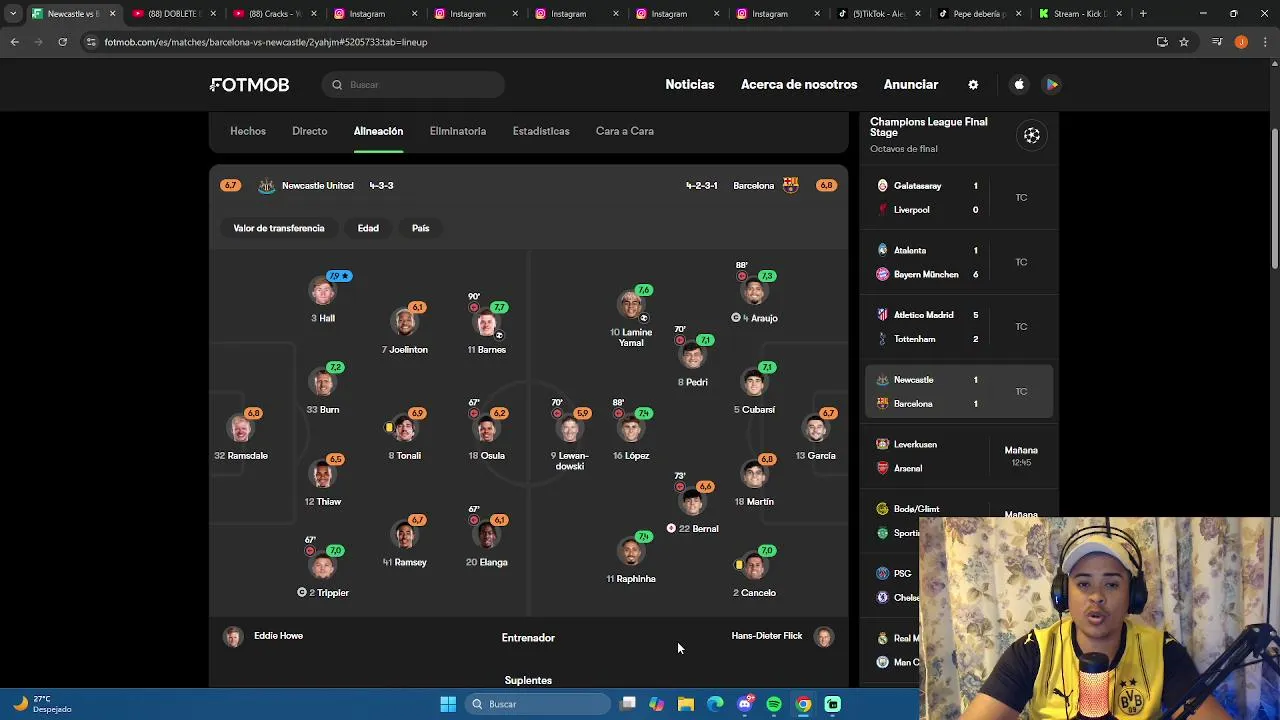Click the Apple App Store icon
The width and height of the screenshot is (1280, 720).
[x=1019, y=85]
